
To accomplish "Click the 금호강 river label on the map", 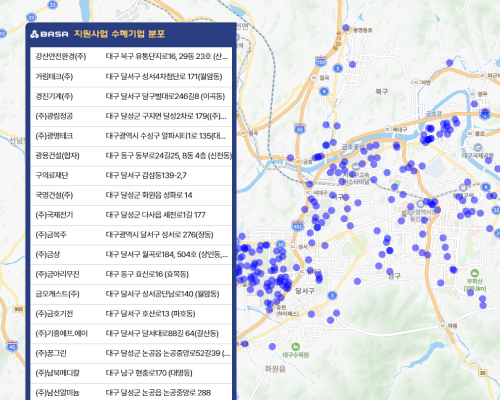I will [434, 114].
